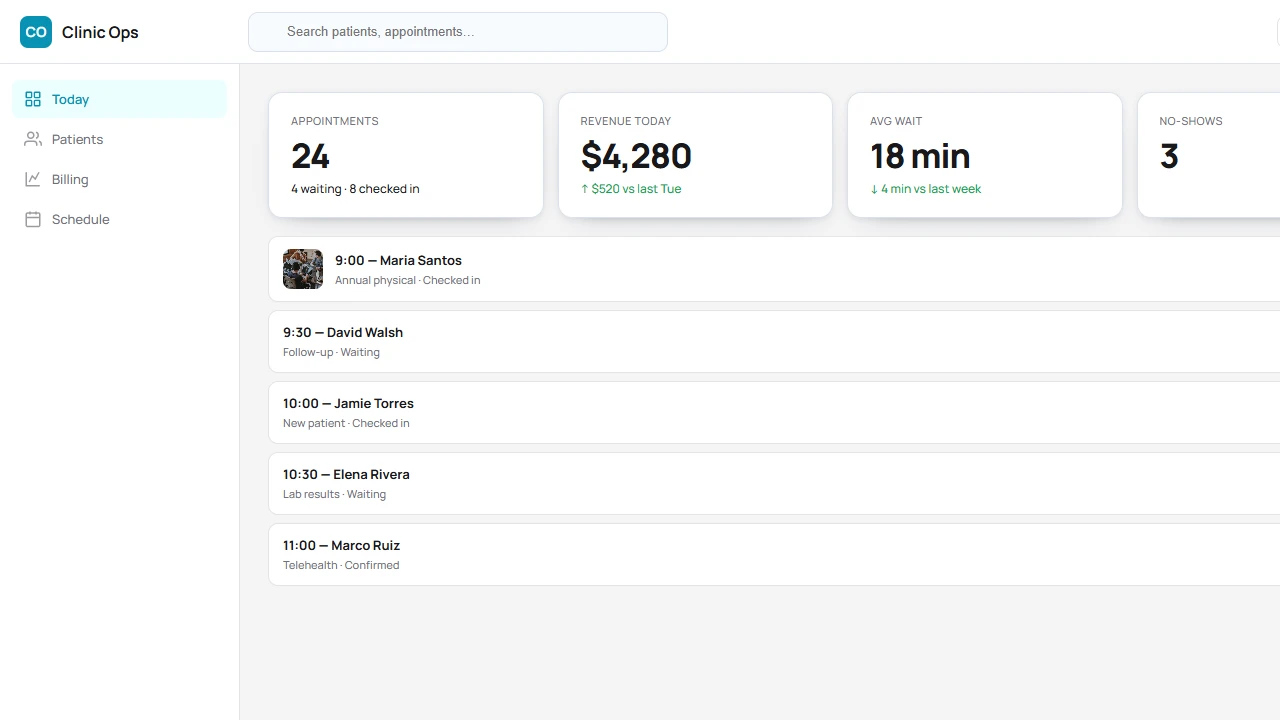Click '↑ $520 vs last Tue' text
1280x720 pixels.
(631, 189)
